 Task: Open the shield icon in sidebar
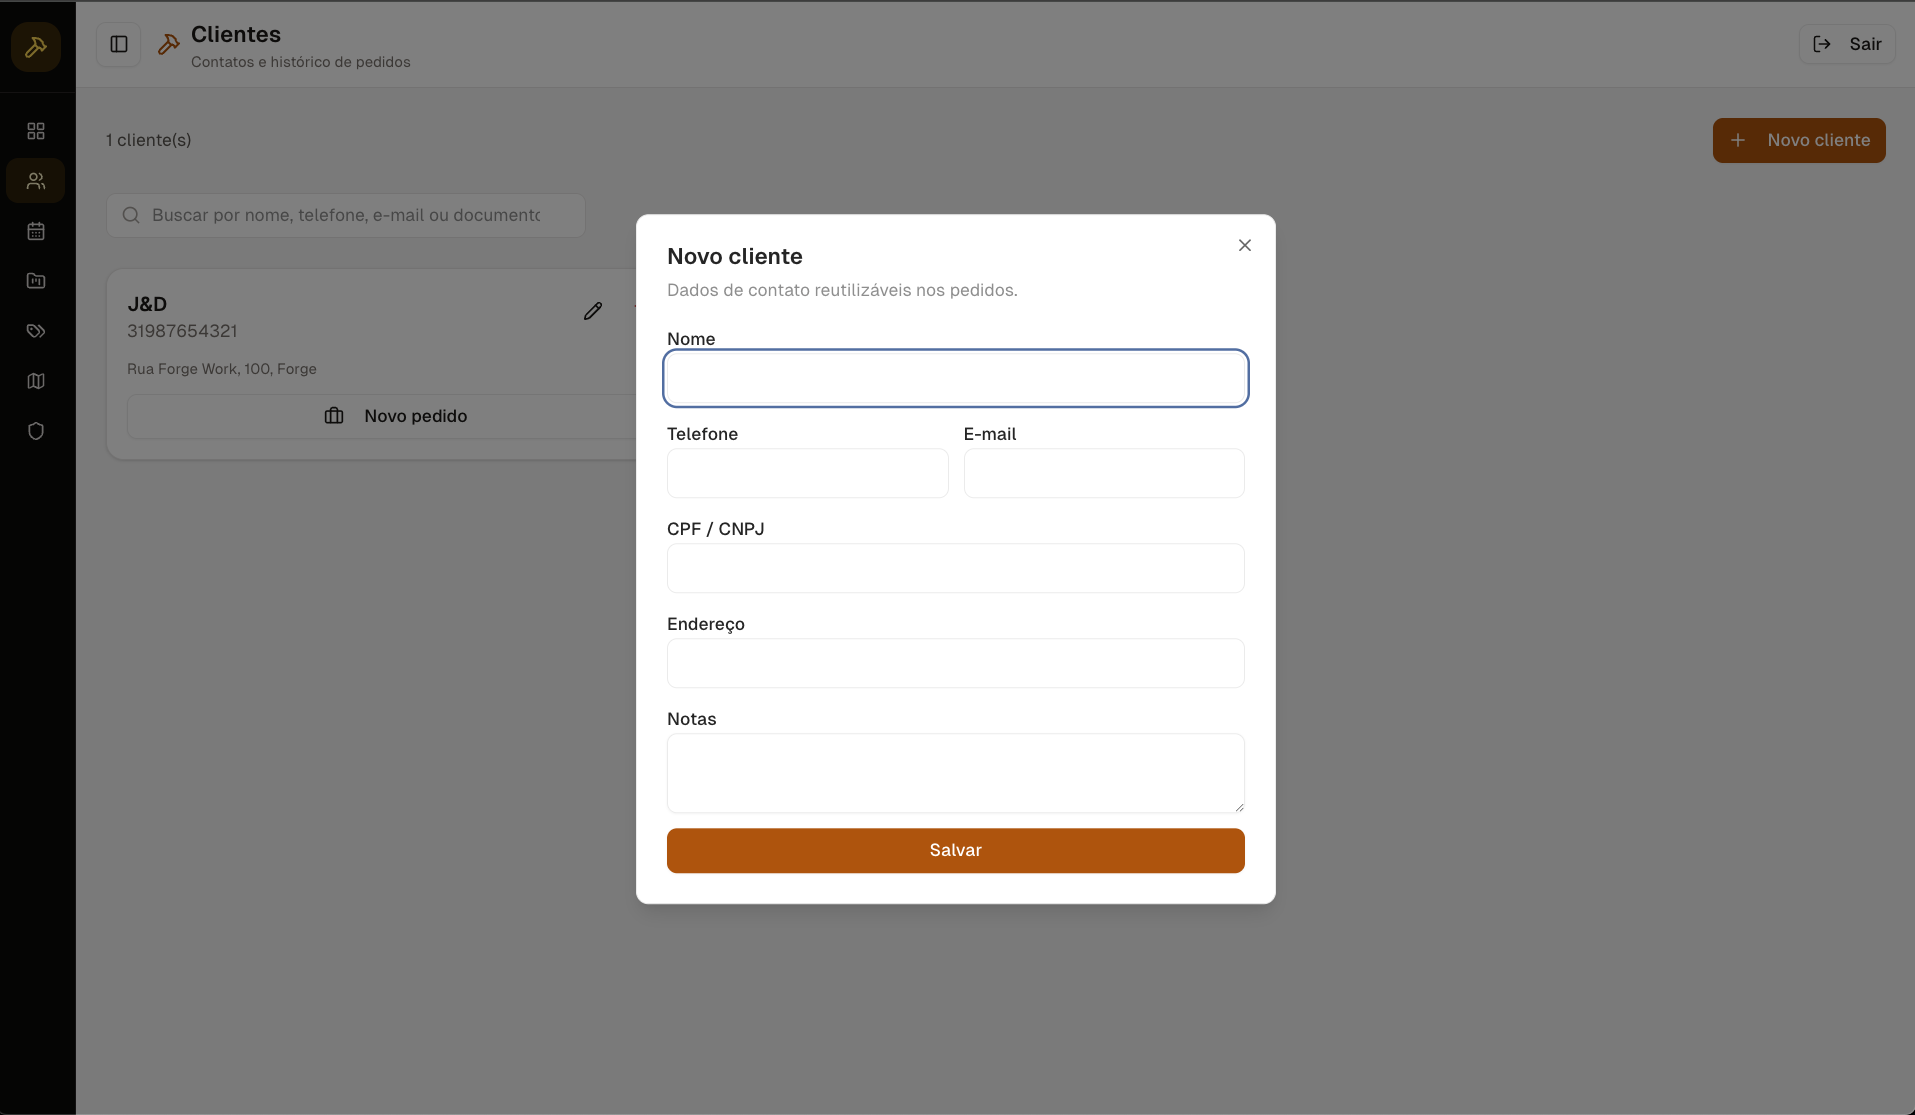(x=36, y=431)
